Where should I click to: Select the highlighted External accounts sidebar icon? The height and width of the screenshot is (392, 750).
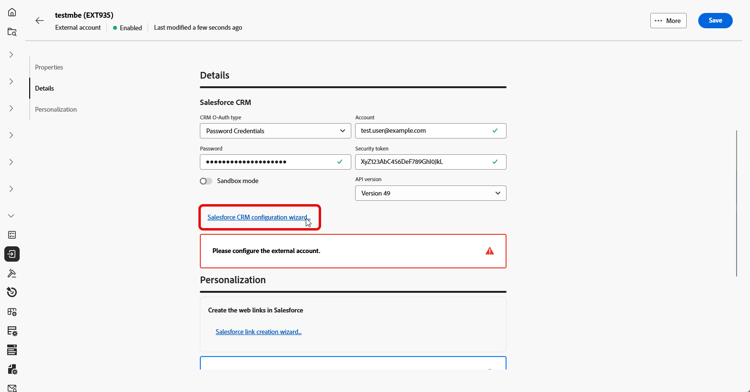(x=12, y=254)
